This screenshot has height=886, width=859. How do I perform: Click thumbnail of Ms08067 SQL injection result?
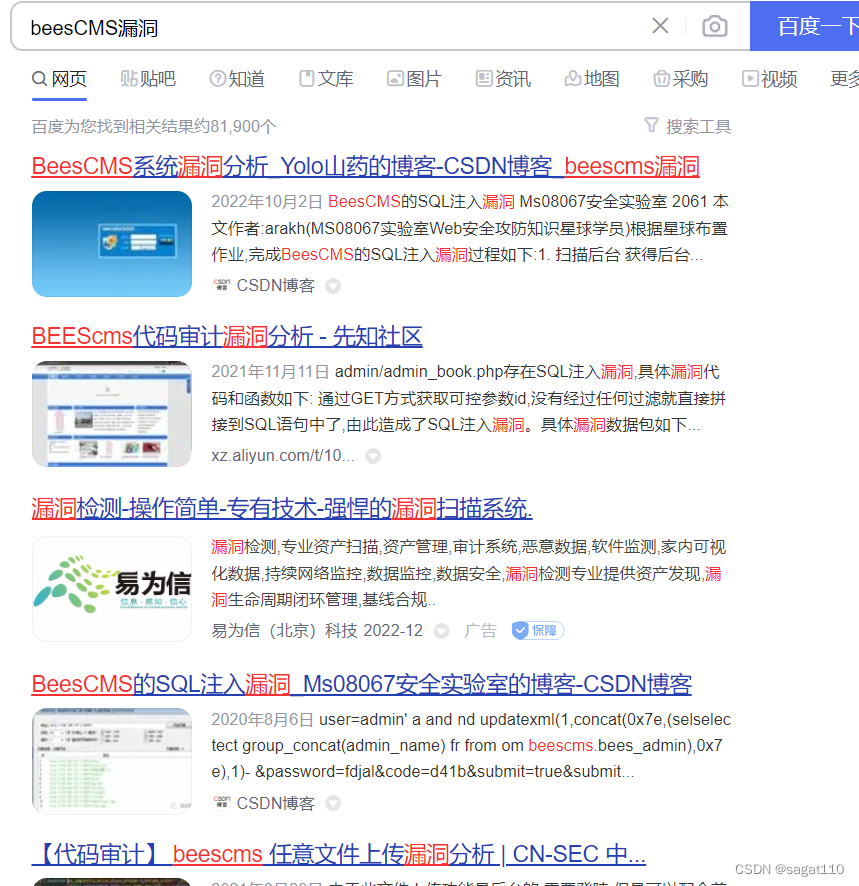112,761
